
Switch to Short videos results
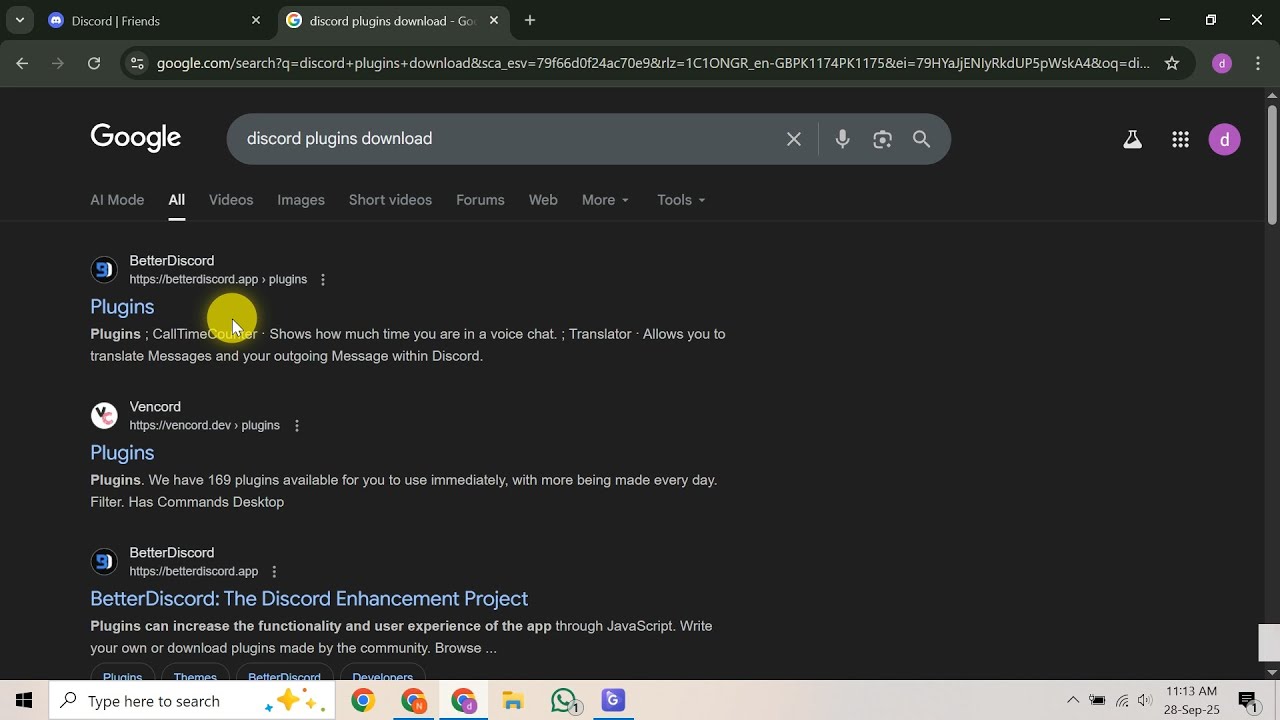tap(390, 200)
